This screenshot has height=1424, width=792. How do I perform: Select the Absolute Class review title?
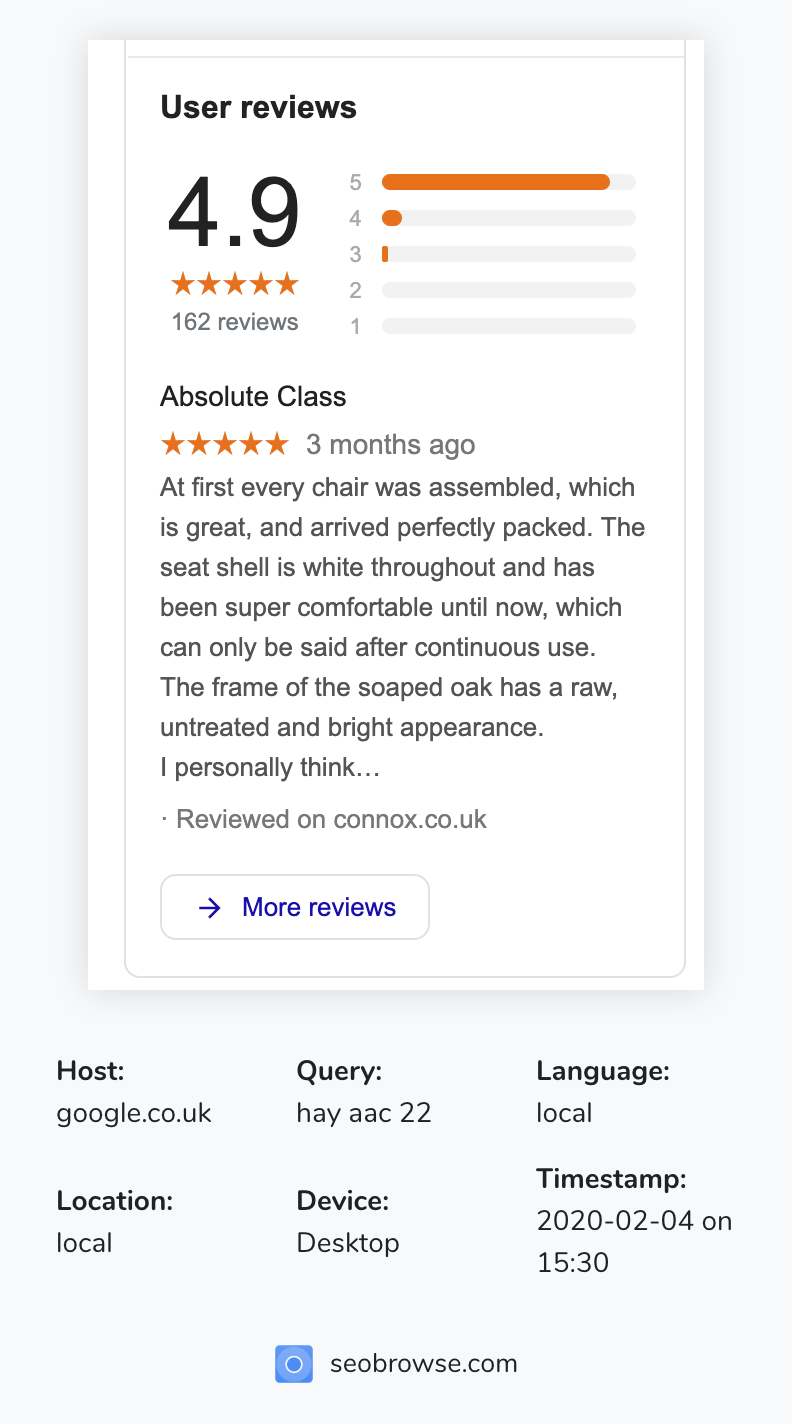click(252, 396)
